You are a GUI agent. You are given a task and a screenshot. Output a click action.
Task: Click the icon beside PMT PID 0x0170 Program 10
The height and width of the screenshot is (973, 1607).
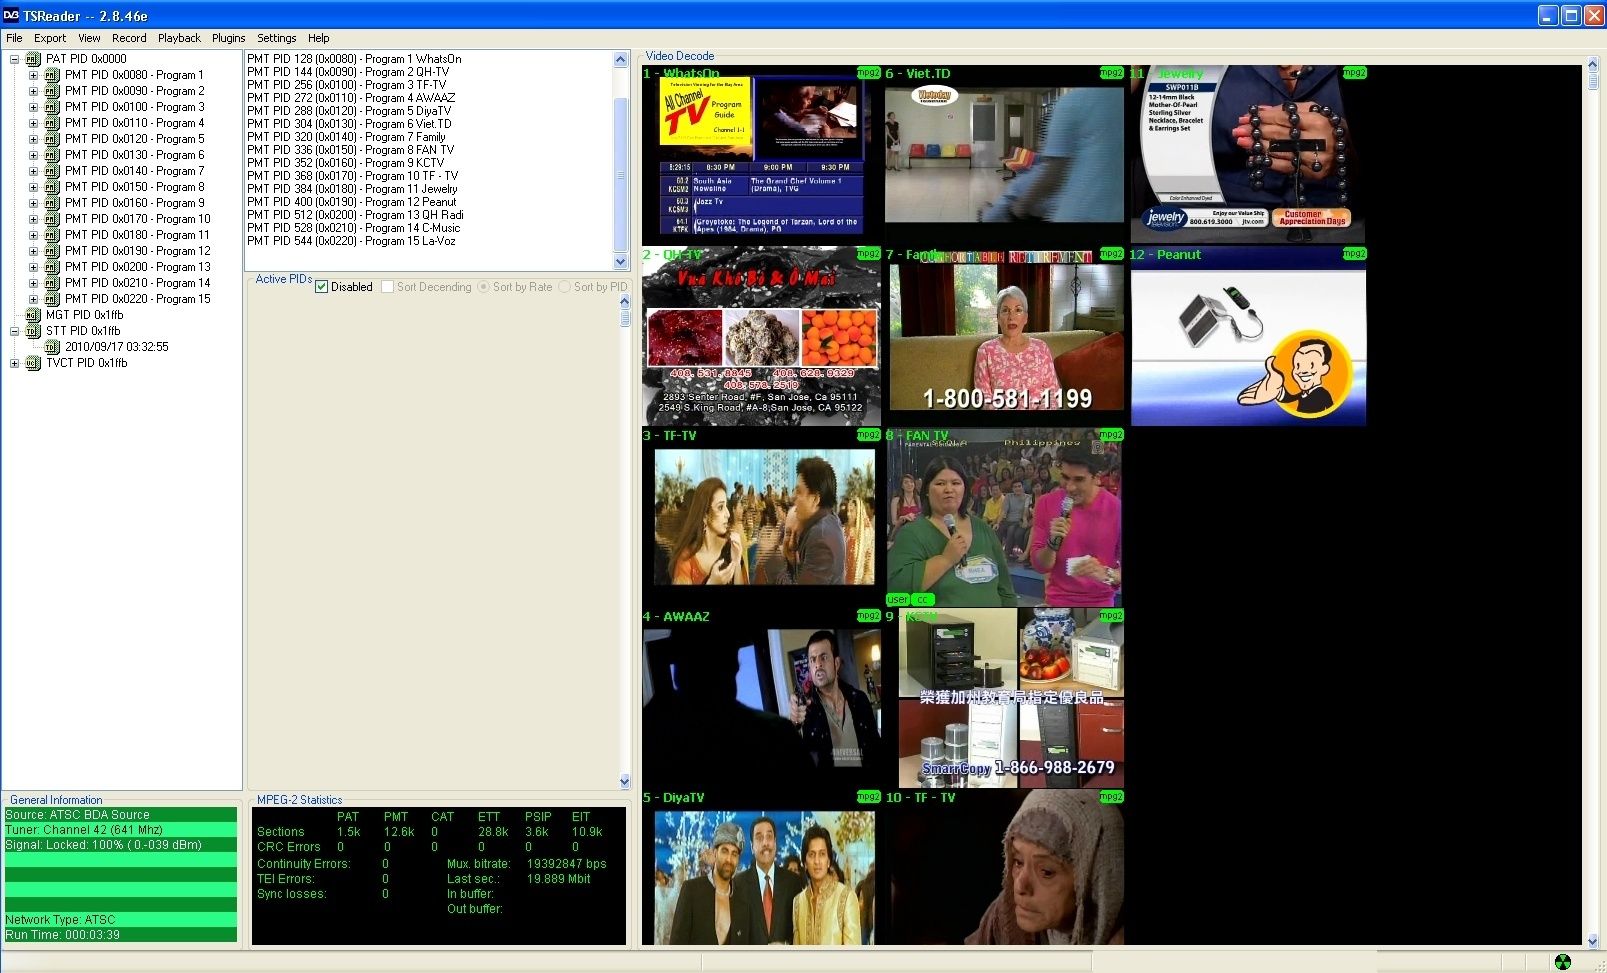52,219
